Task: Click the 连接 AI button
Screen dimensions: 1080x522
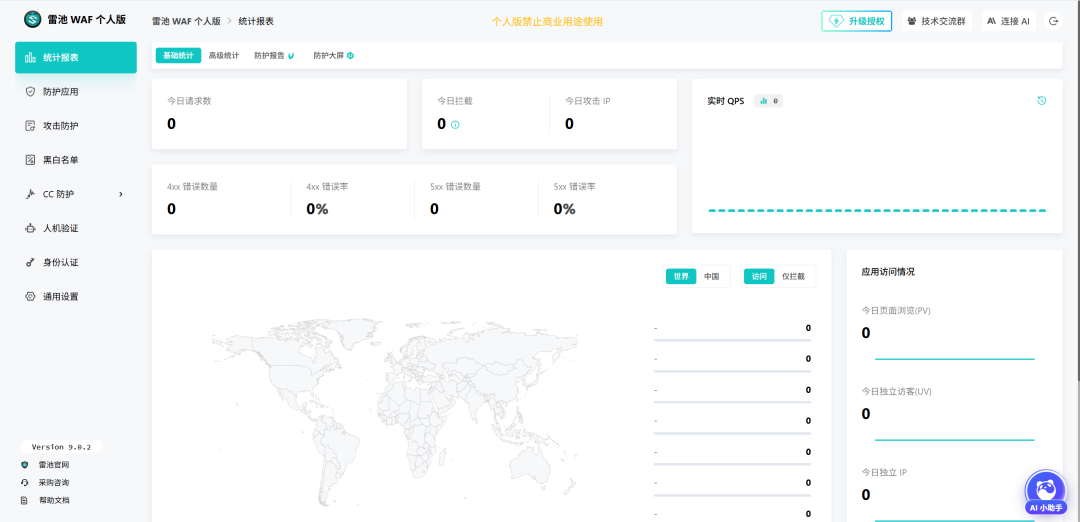Action: coord(1008,21)
